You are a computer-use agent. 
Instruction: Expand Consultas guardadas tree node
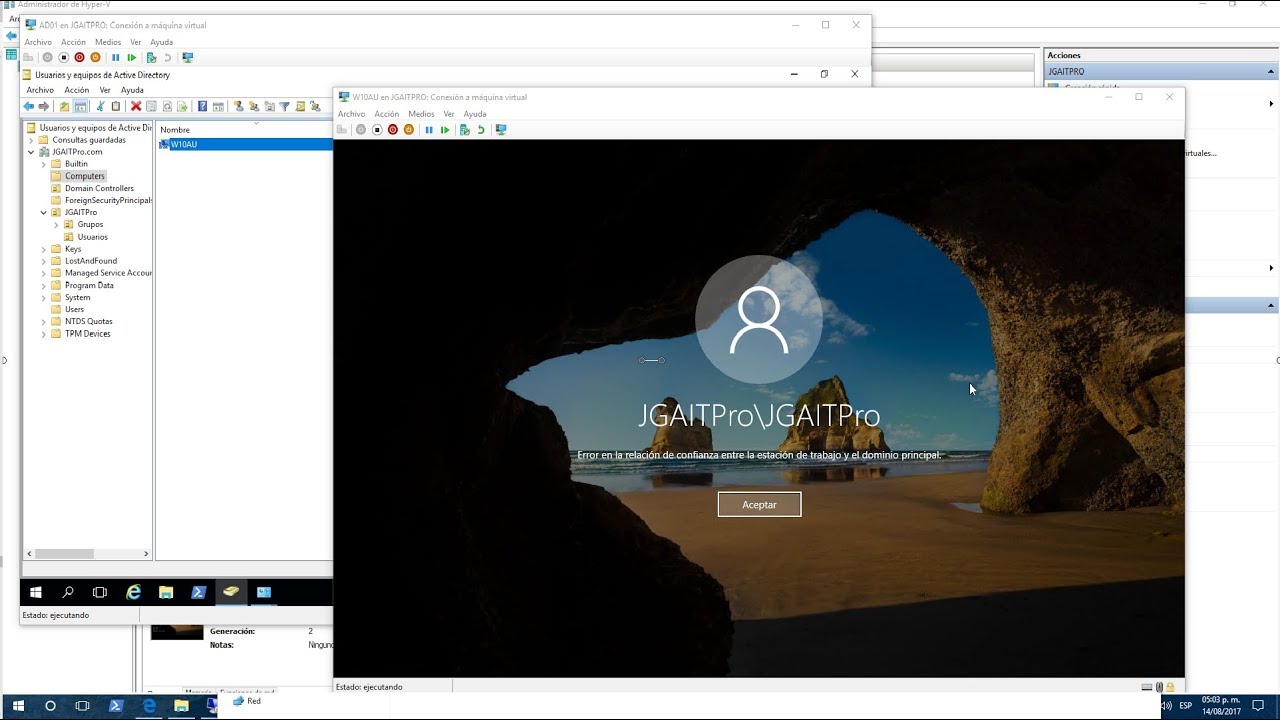pyautogui.click(x=31, y=140)
